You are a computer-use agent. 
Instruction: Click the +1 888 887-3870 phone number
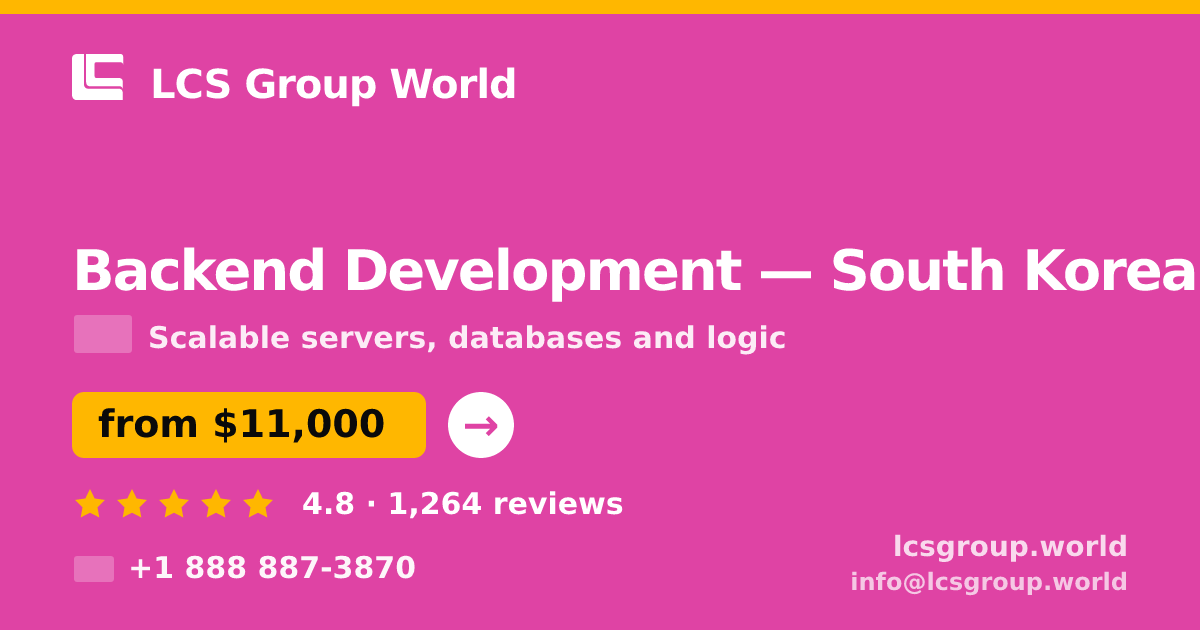pyautogui.click(x=272, y=568)
